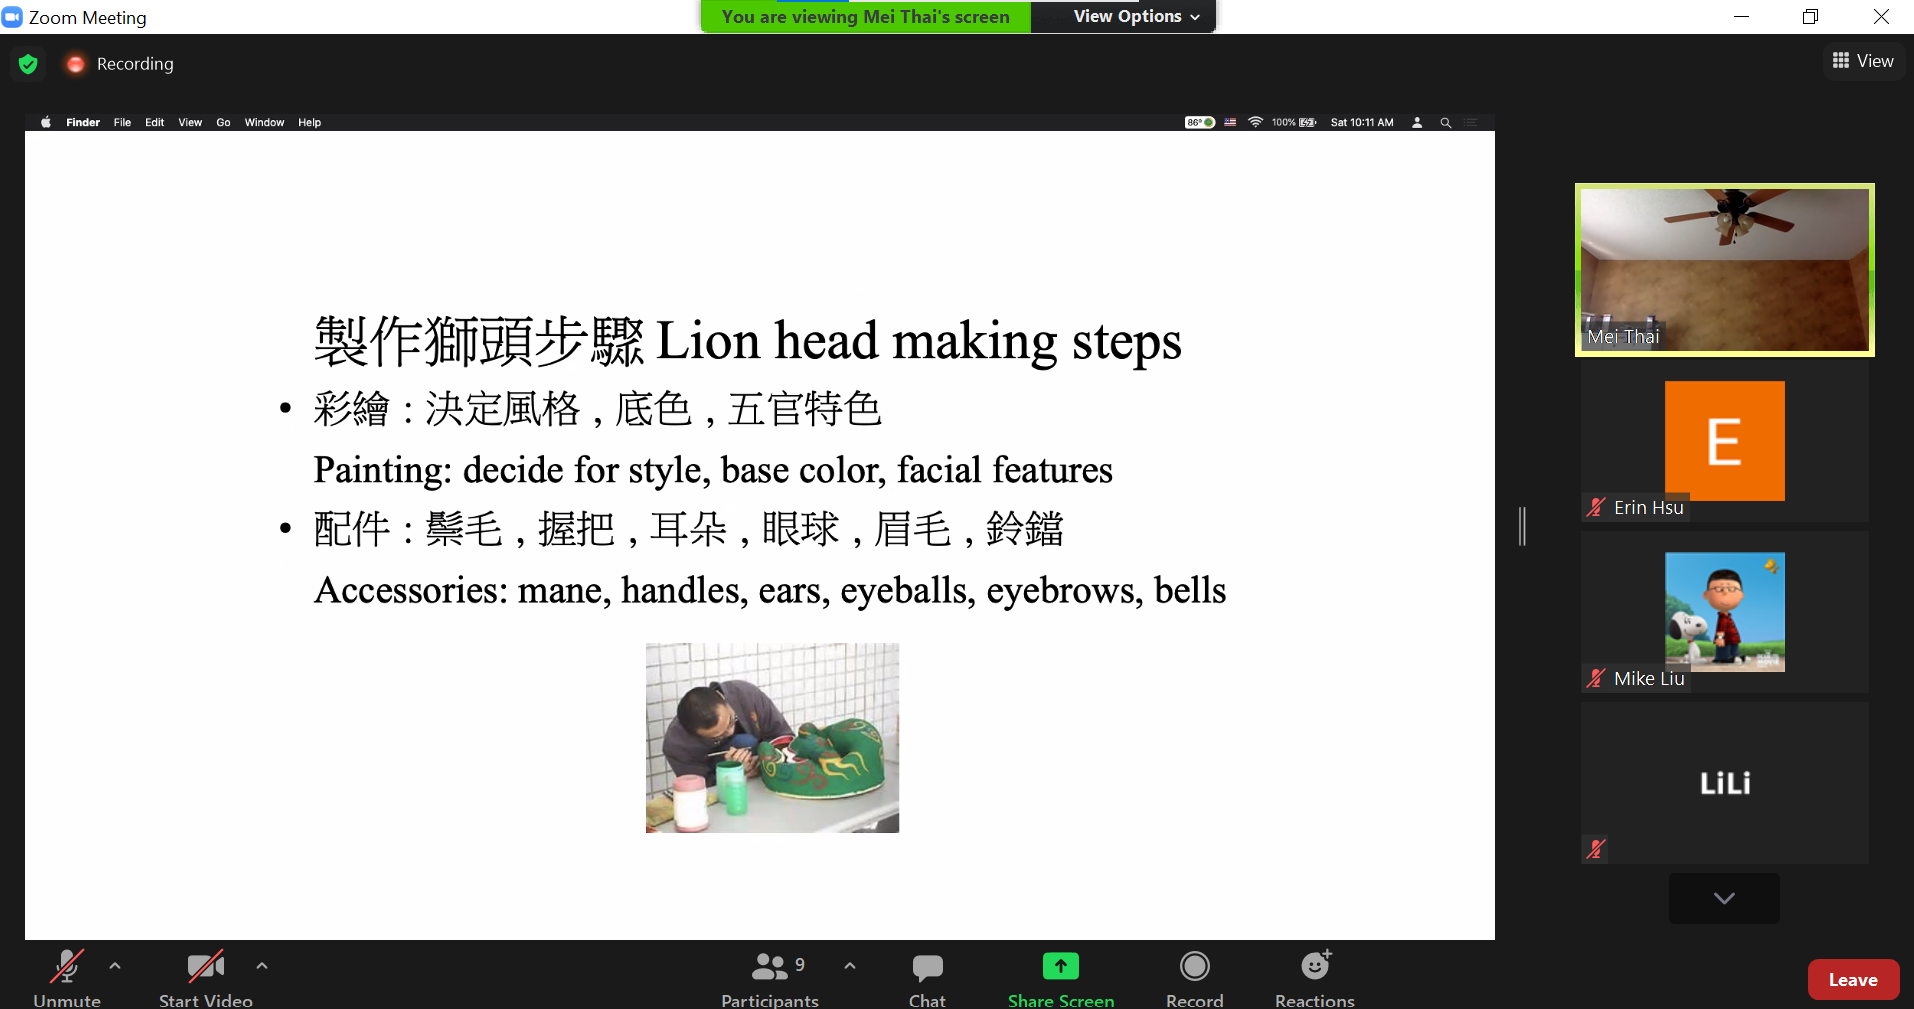This screenshot has width=1914, height=1009.
Task: Open the View layout selector
Action: [1863, 60]
